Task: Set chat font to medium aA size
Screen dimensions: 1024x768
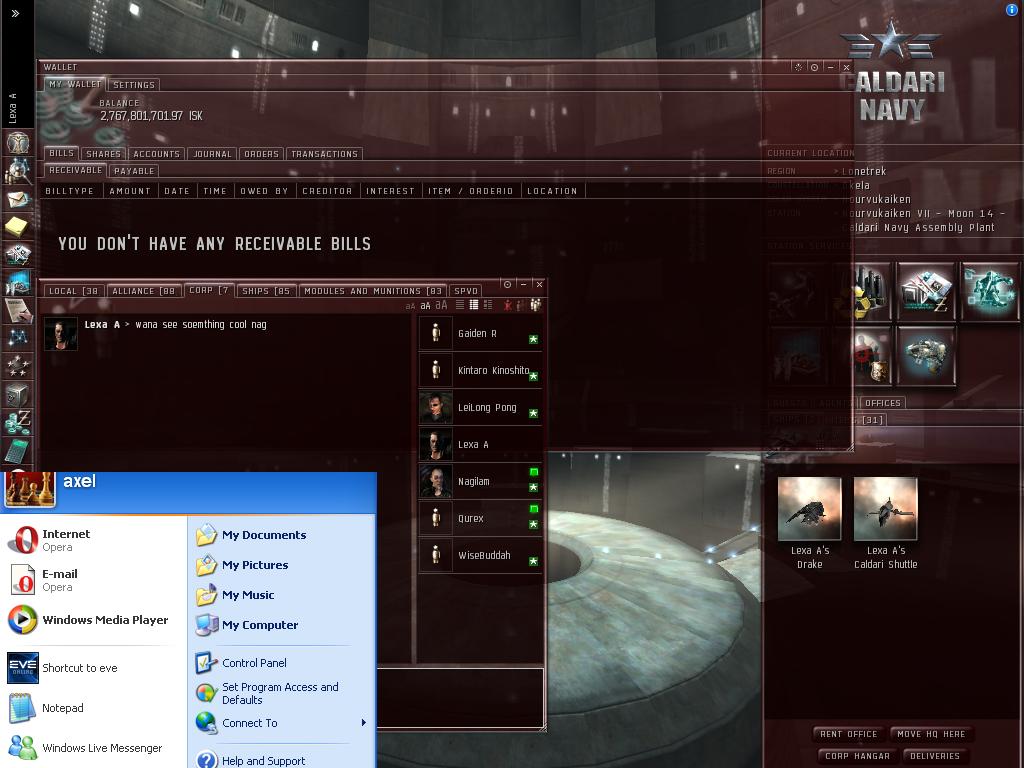Action: [425, 306]
